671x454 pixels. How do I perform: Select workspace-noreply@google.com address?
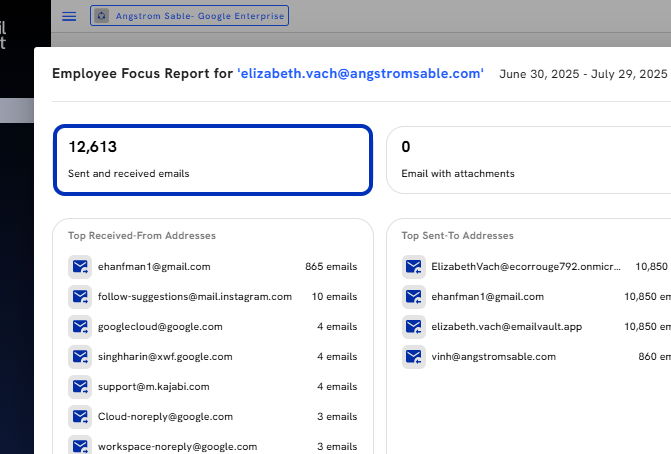coord(178,447)
